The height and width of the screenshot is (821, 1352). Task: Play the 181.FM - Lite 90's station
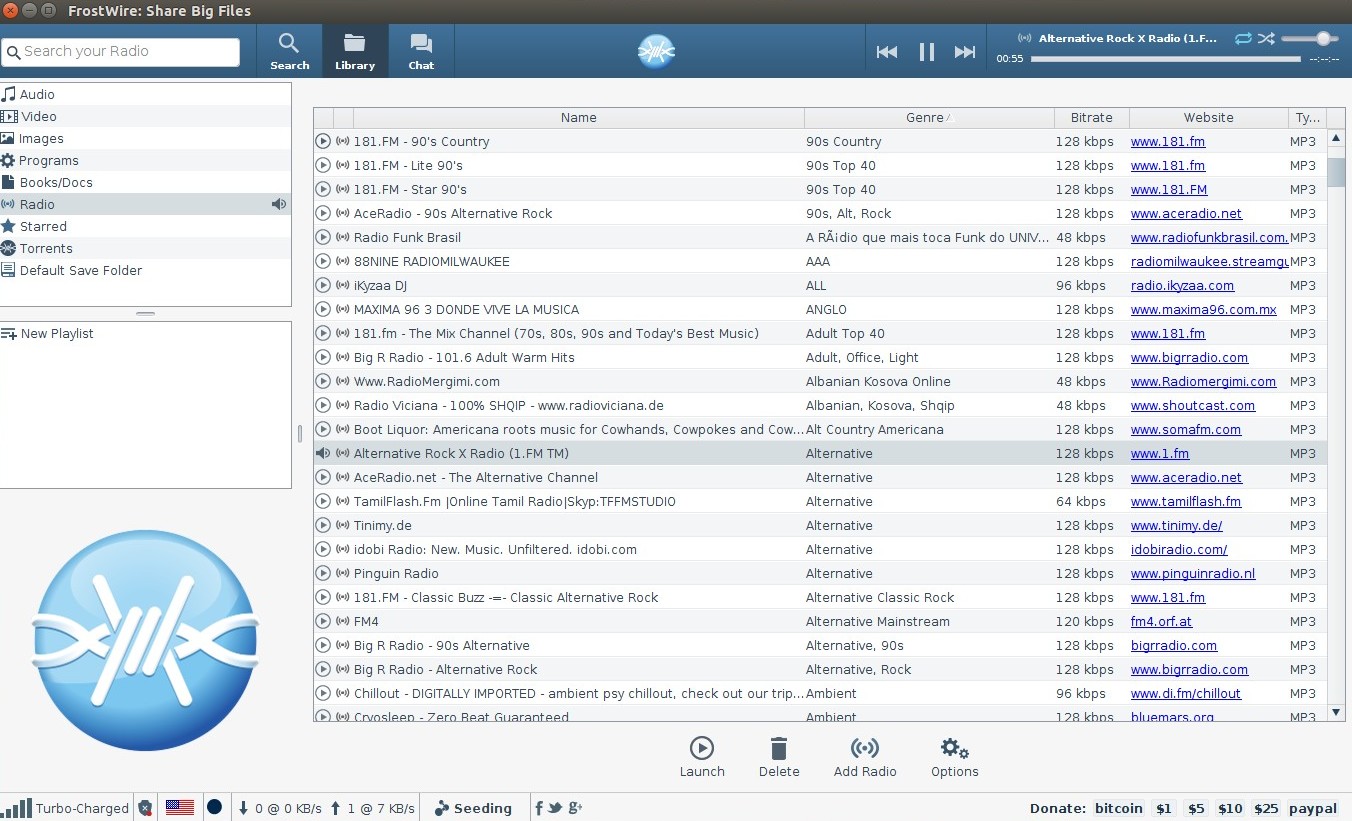tap(323, 165)
